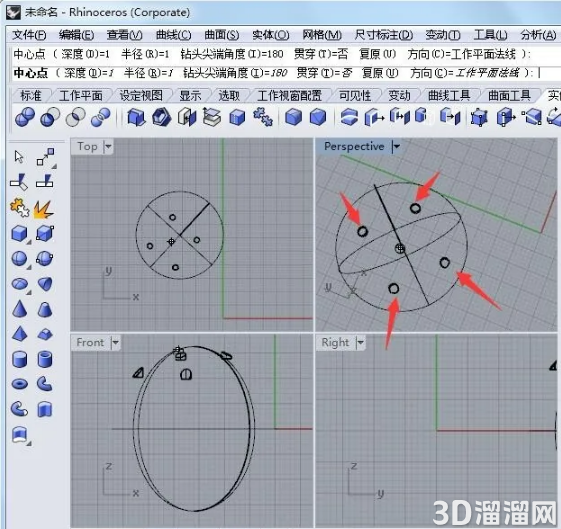
Task: Click the Boolean difference icon
Action: pos(50,117)
